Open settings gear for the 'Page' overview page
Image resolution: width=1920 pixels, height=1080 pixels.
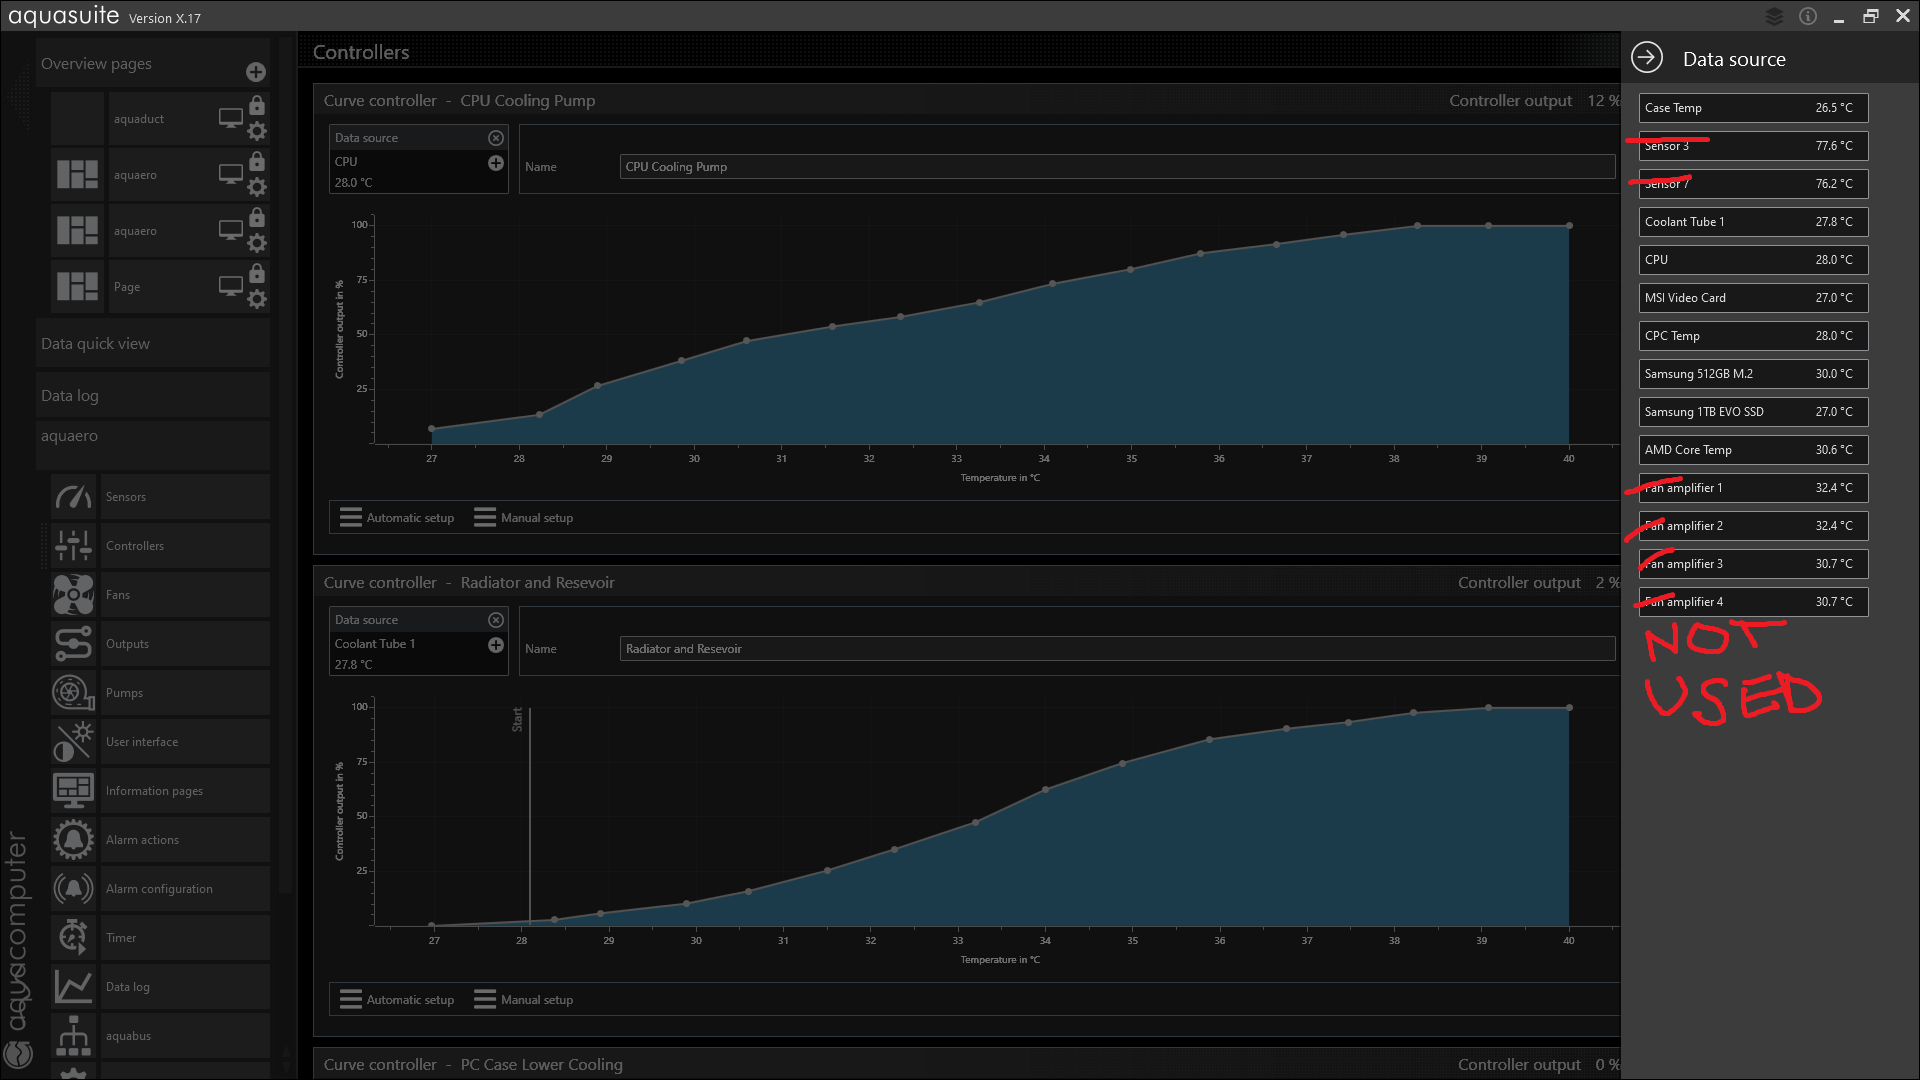[257, 299]
